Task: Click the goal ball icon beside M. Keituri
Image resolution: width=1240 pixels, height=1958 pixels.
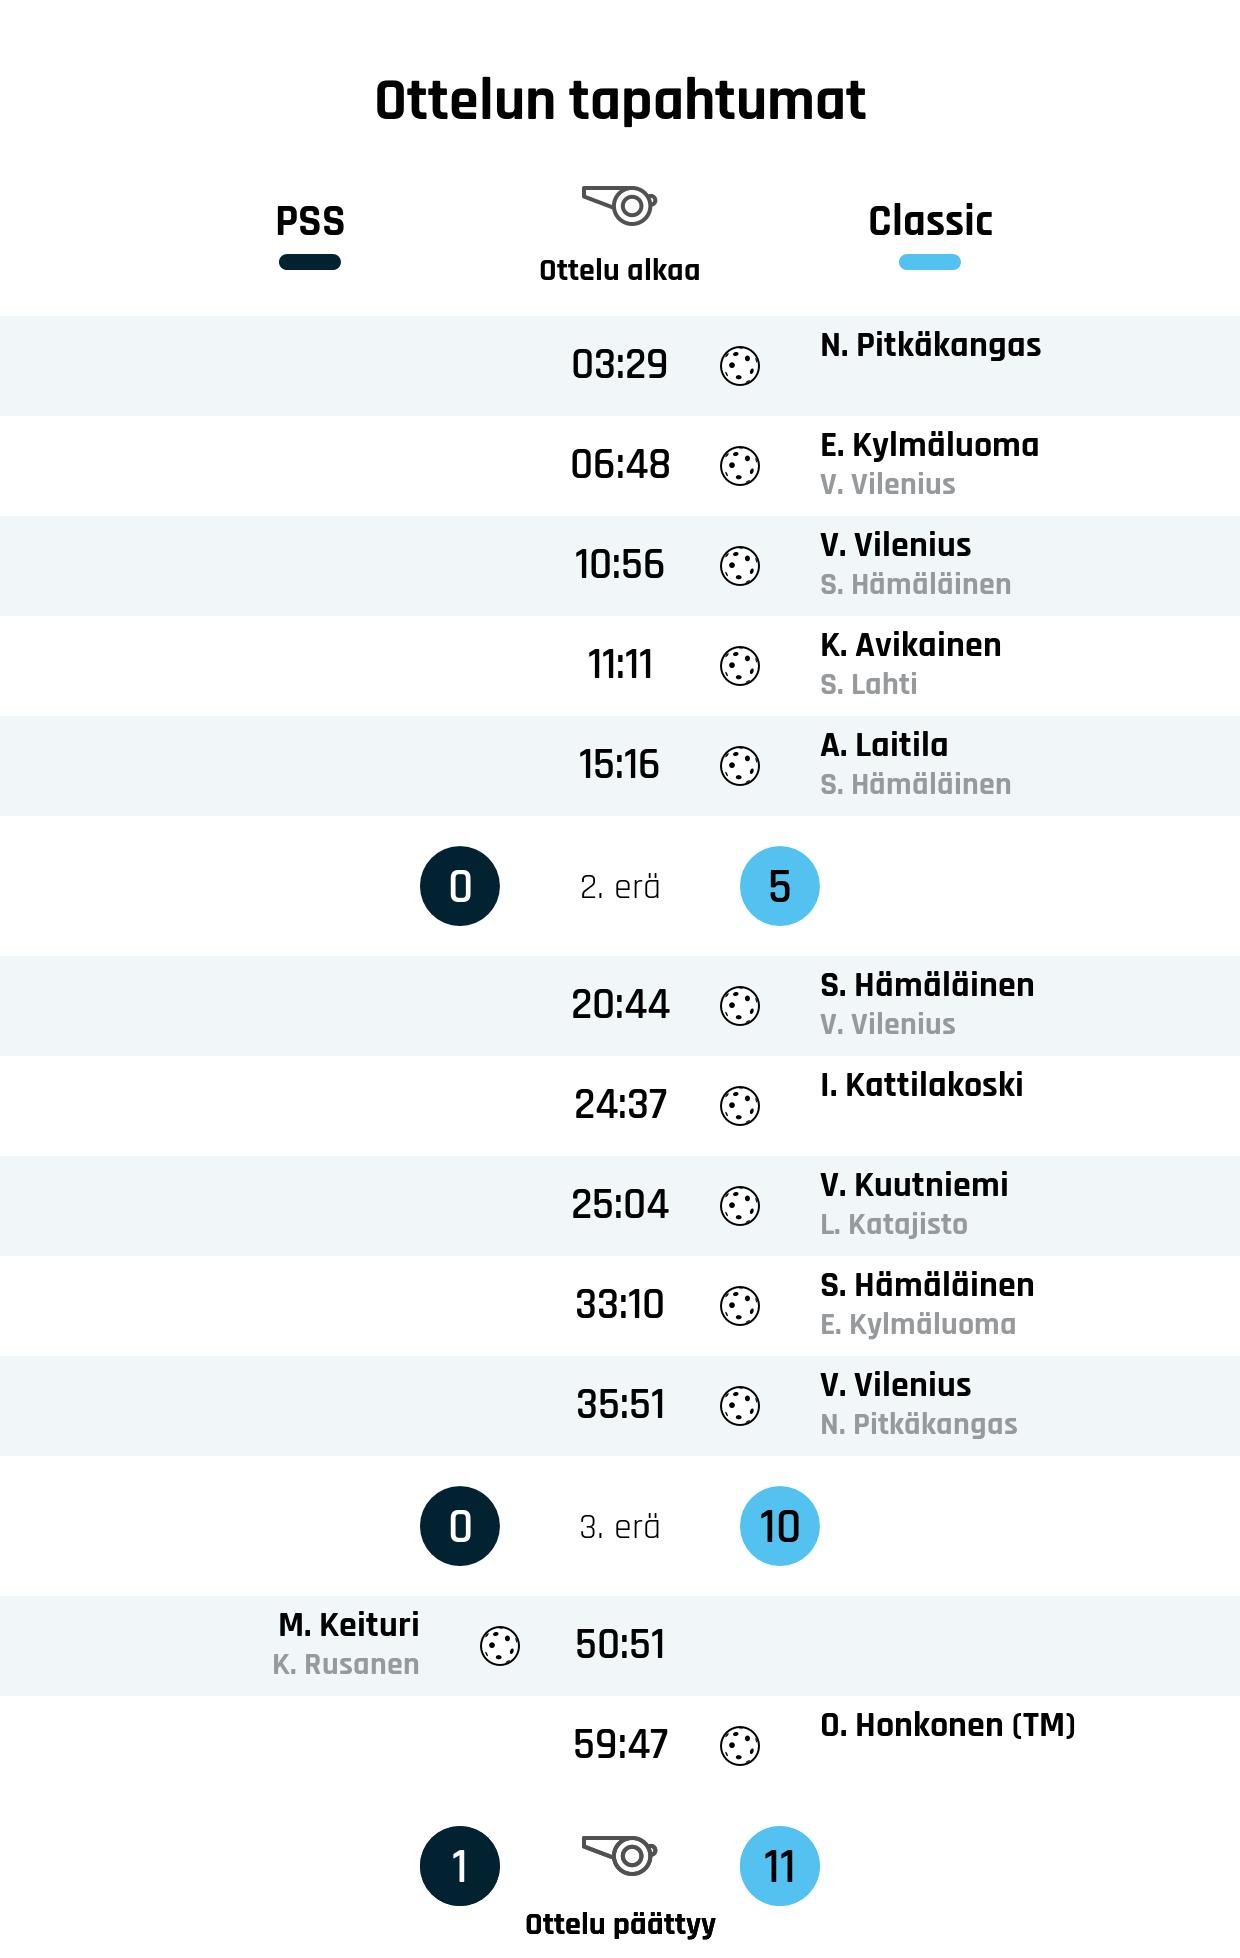Action: pyautogui.click(x=500, y=1646)
